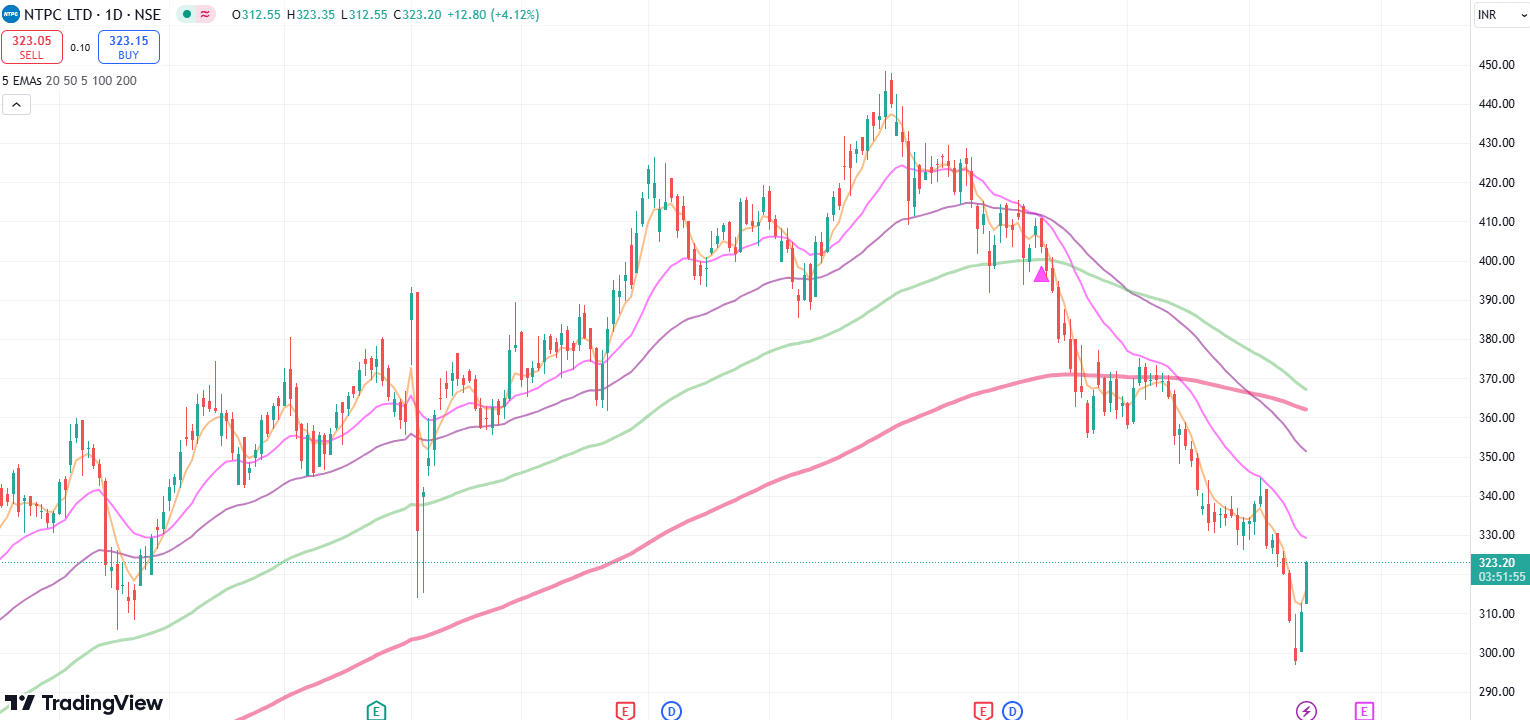1530x720 pixels.
Task: Click the green market status dot
Action: [186, 15]
